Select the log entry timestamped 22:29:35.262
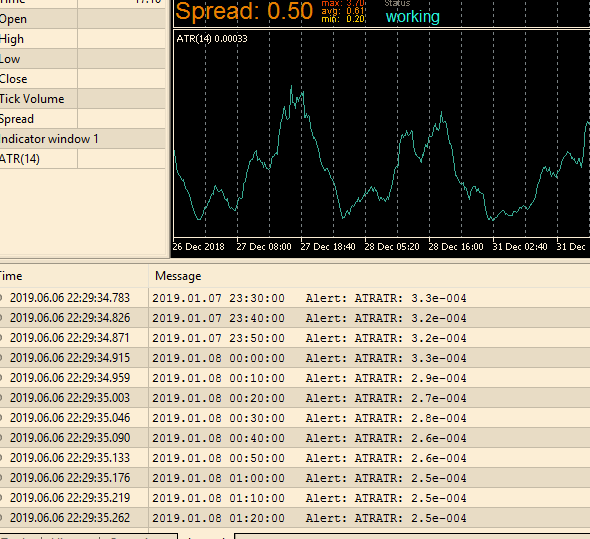Image resolution: width=590 pixels, height=539 pixels. point(295,518)
